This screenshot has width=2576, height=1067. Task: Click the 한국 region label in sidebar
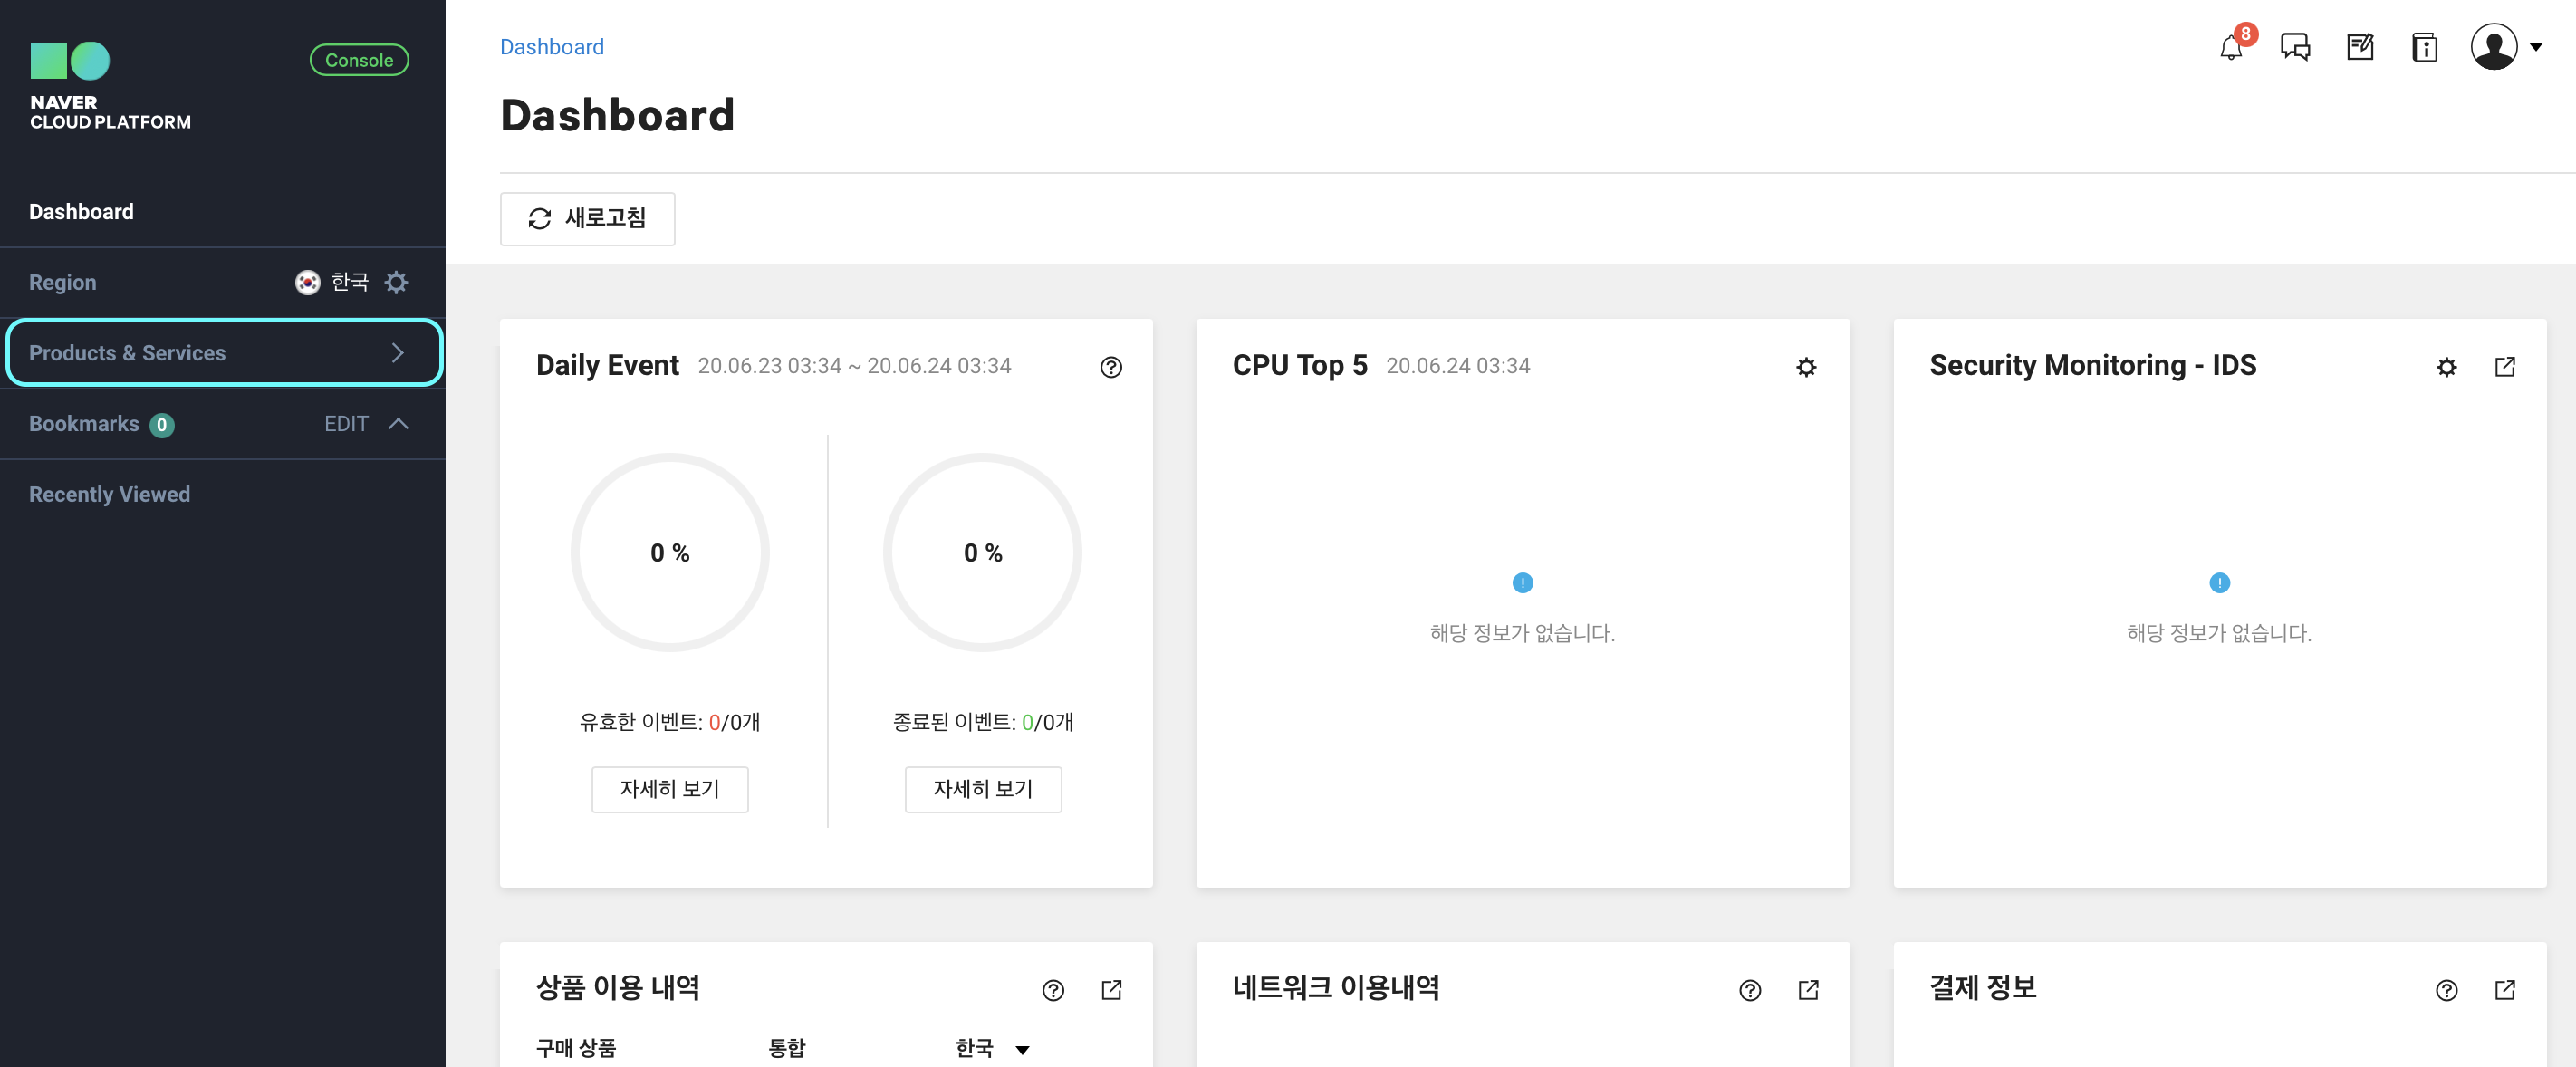349,282
